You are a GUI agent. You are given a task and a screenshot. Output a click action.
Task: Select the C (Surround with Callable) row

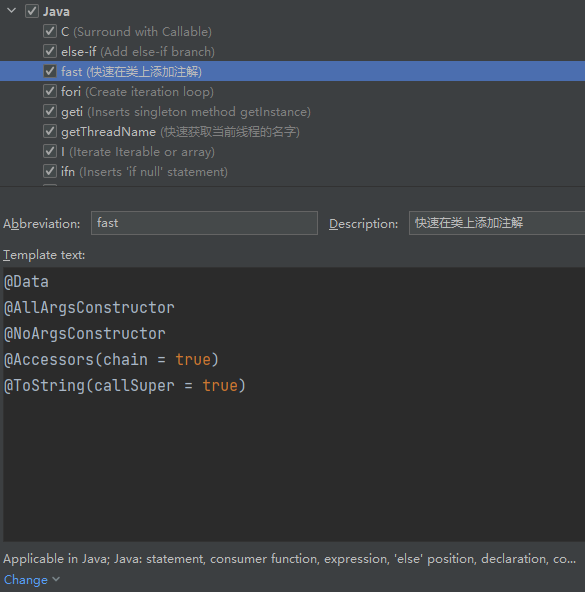[292, 31]
